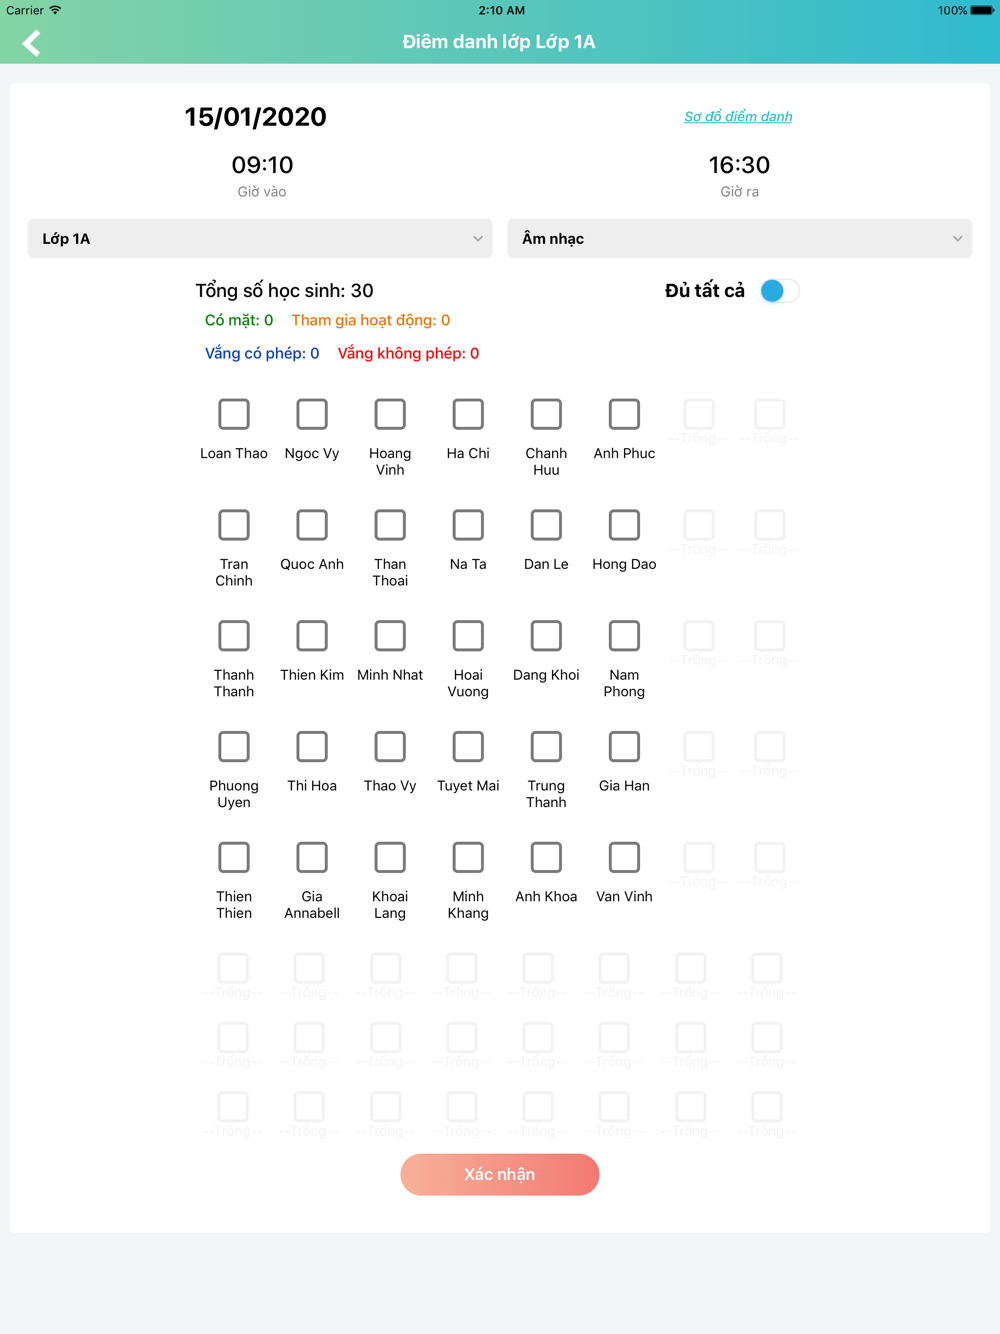Mark Van Vinh as present
Image resolution: width=1000 pixels, height=1334 pixels.
(624, 858)
